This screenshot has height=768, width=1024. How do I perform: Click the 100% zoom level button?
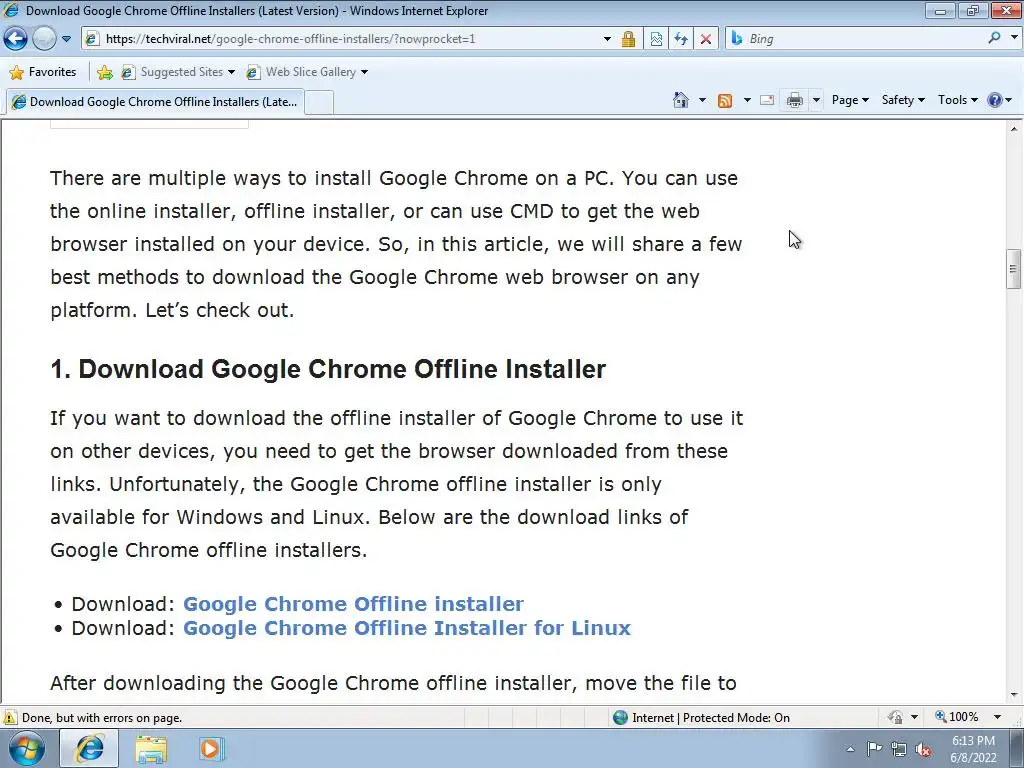957,717
